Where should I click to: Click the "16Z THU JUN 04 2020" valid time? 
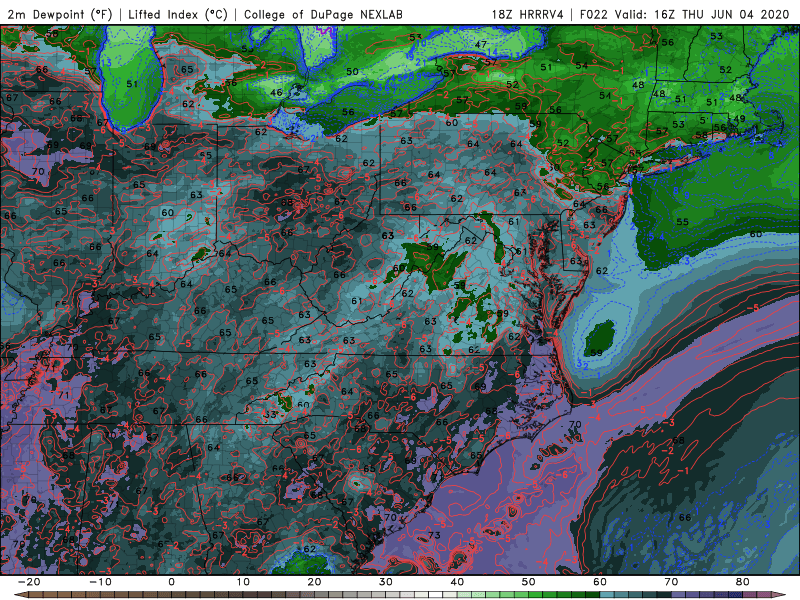tap(722, 14)
